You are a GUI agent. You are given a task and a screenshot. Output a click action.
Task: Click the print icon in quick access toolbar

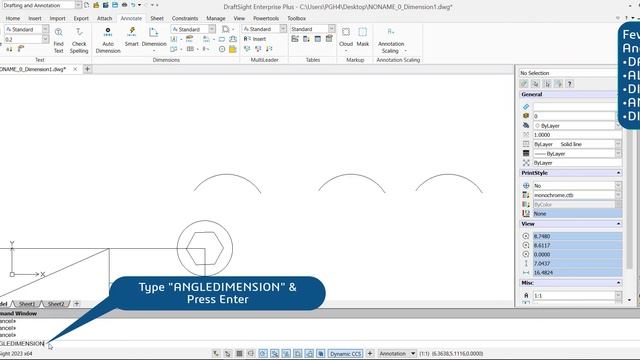click(x=124, y=5)
